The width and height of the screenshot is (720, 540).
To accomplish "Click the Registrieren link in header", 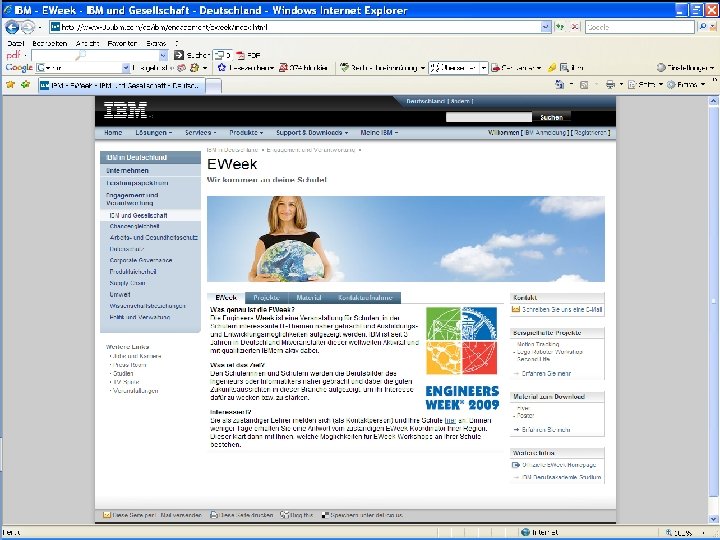I will [x=591, y=132].
